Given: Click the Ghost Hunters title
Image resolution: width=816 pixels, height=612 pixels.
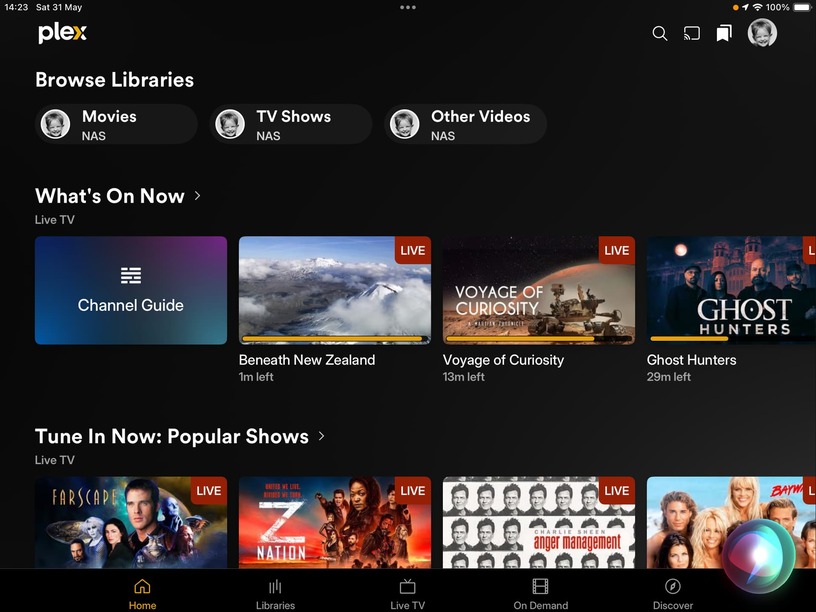Looking at the screenshot, I should 691,360.
